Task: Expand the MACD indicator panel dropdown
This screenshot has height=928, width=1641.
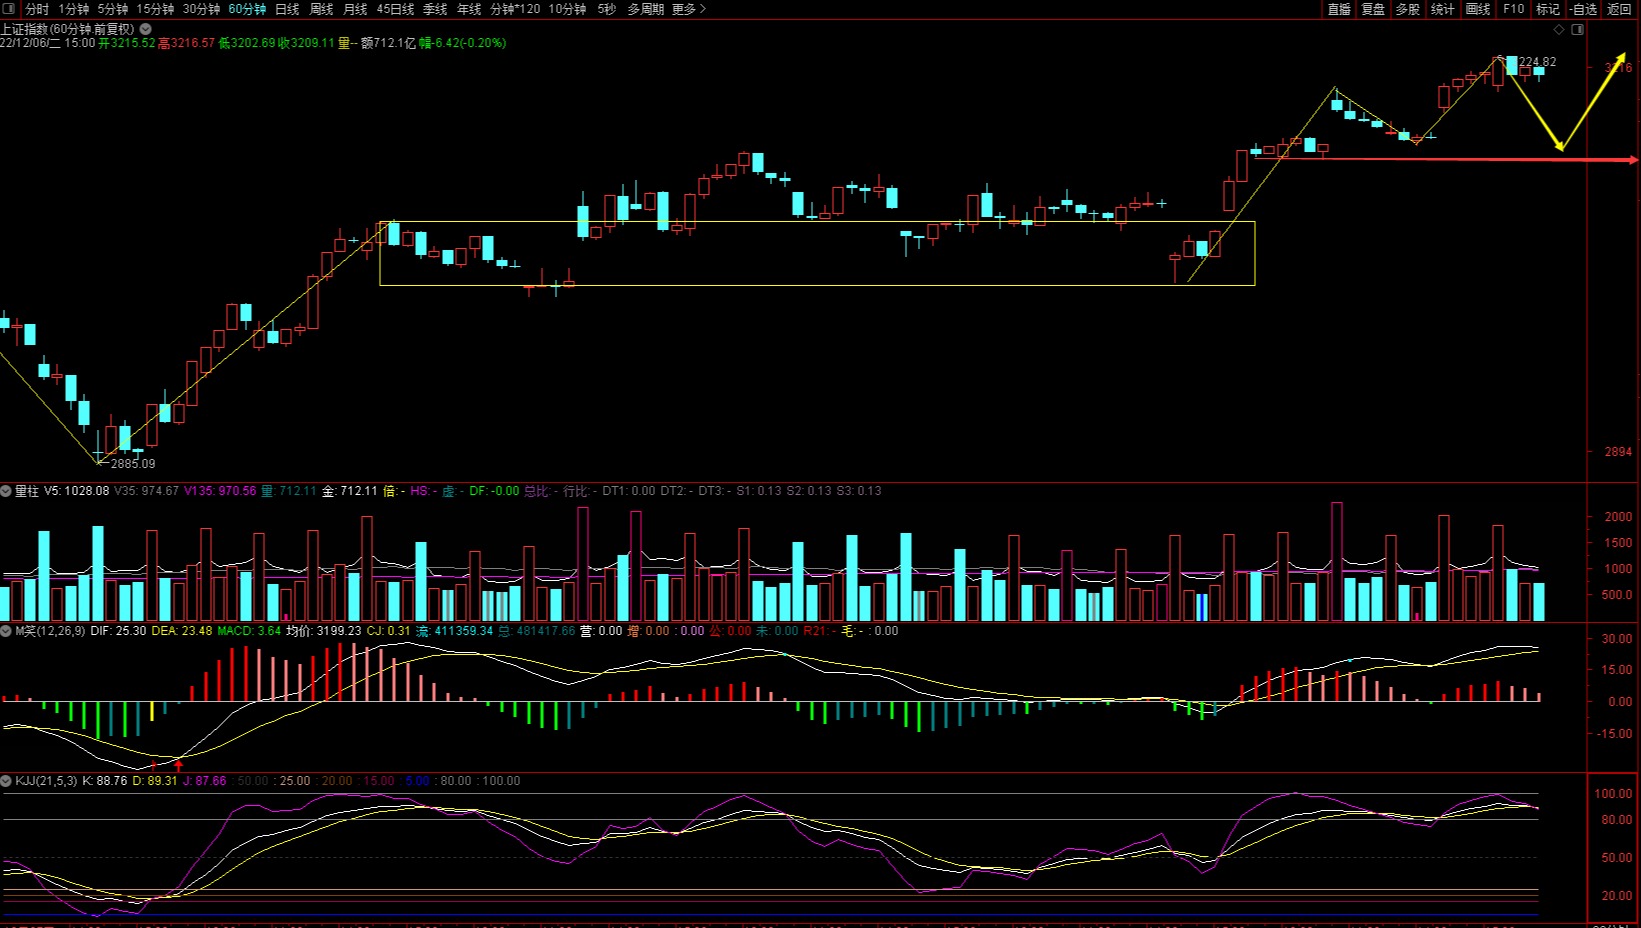Action: (x=6, y=631)
